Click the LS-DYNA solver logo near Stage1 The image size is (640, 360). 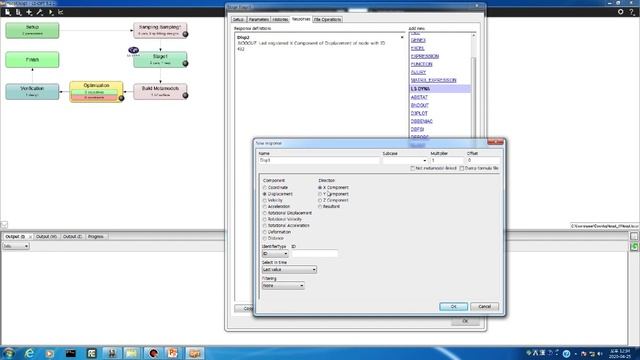tap(133, 50)
